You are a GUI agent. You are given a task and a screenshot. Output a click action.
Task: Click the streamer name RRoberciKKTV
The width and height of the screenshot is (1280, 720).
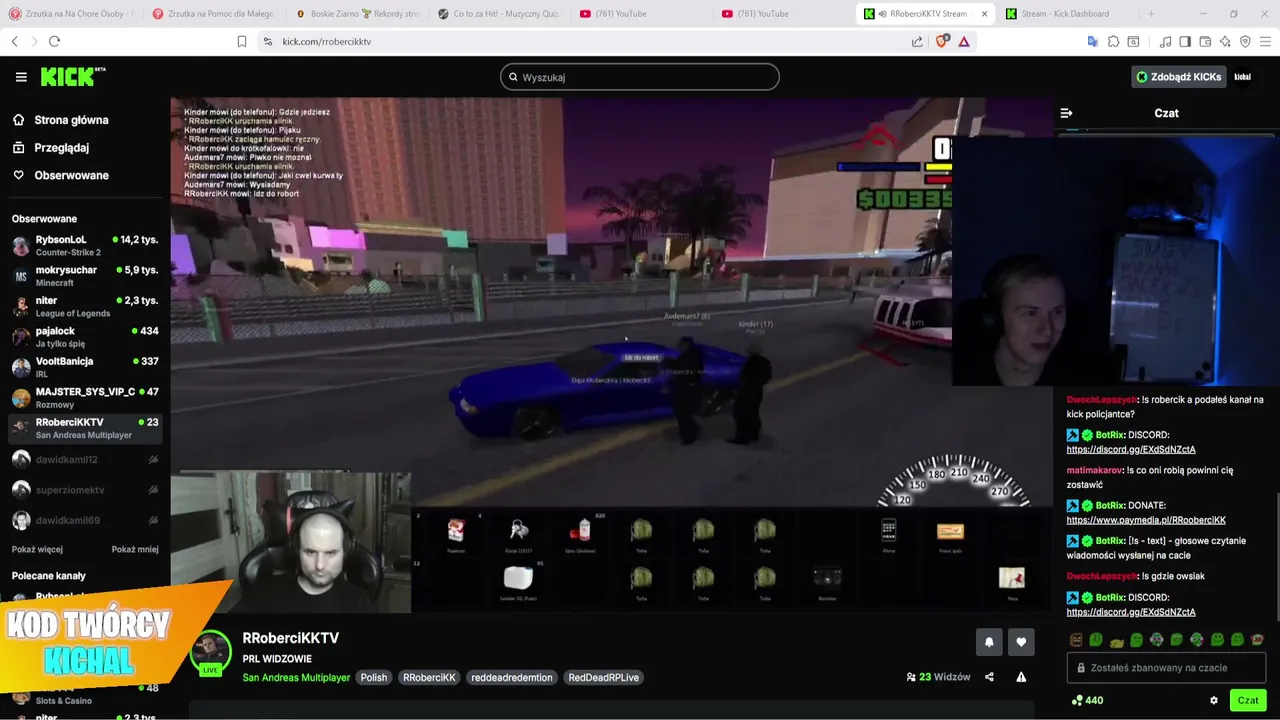(x=290, y=638)
